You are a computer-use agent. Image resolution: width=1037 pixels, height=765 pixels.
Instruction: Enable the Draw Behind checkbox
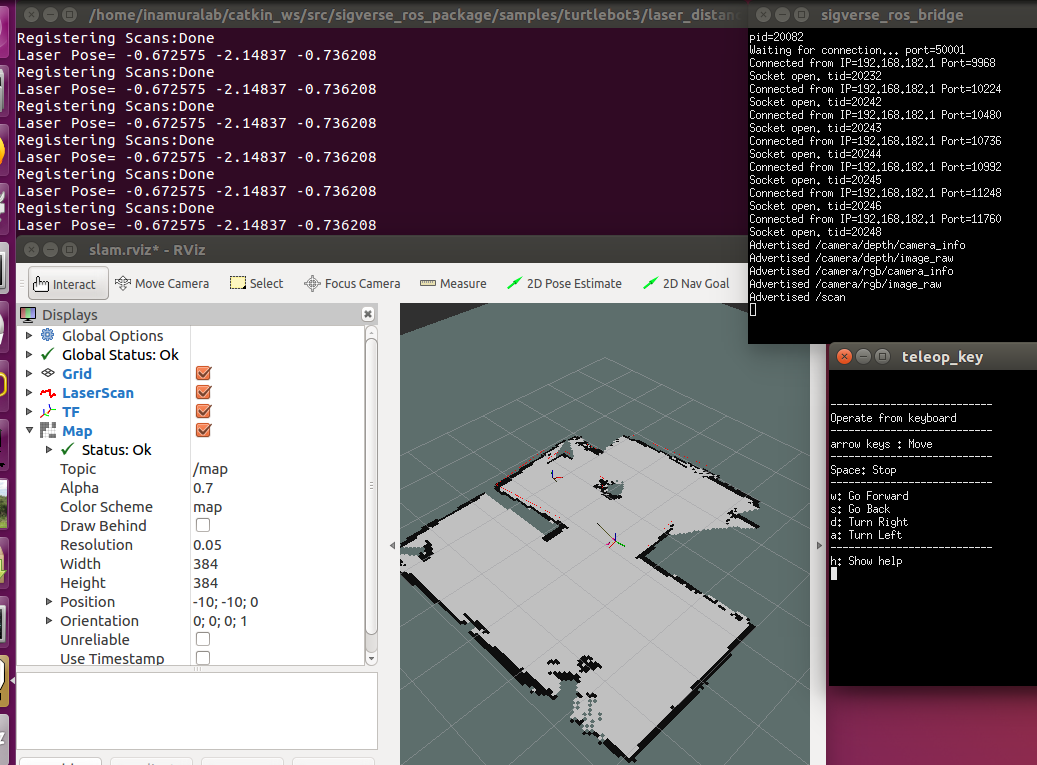[x=203, y=525]
